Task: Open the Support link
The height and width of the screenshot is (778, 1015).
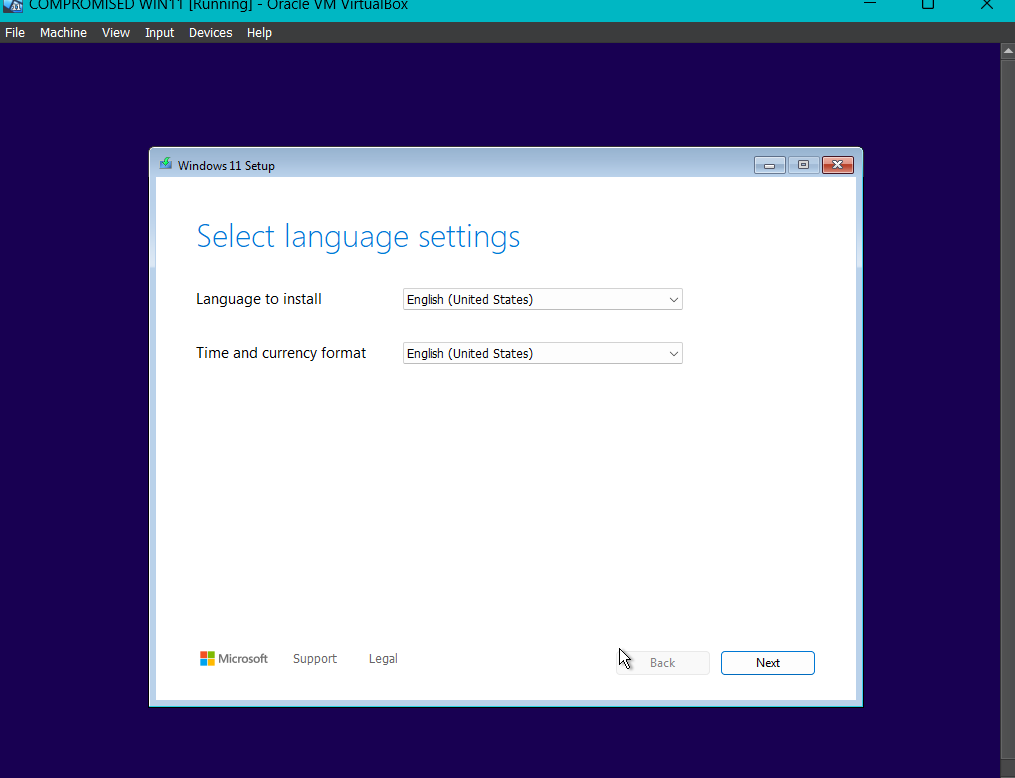Action: click(315, 659)
